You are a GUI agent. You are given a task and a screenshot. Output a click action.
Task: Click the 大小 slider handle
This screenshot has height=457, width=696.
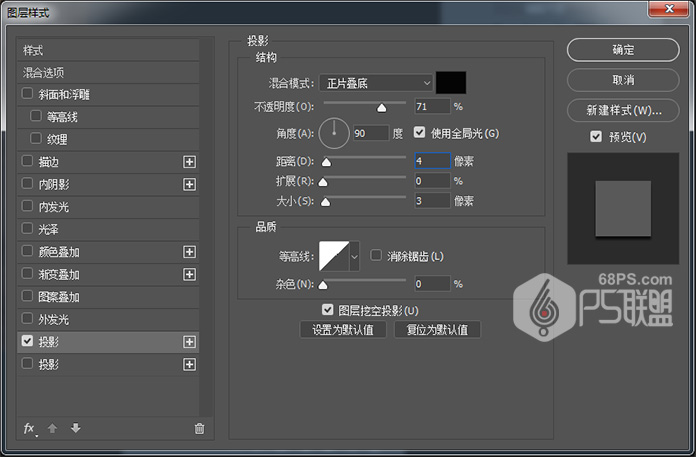point(325,202)
